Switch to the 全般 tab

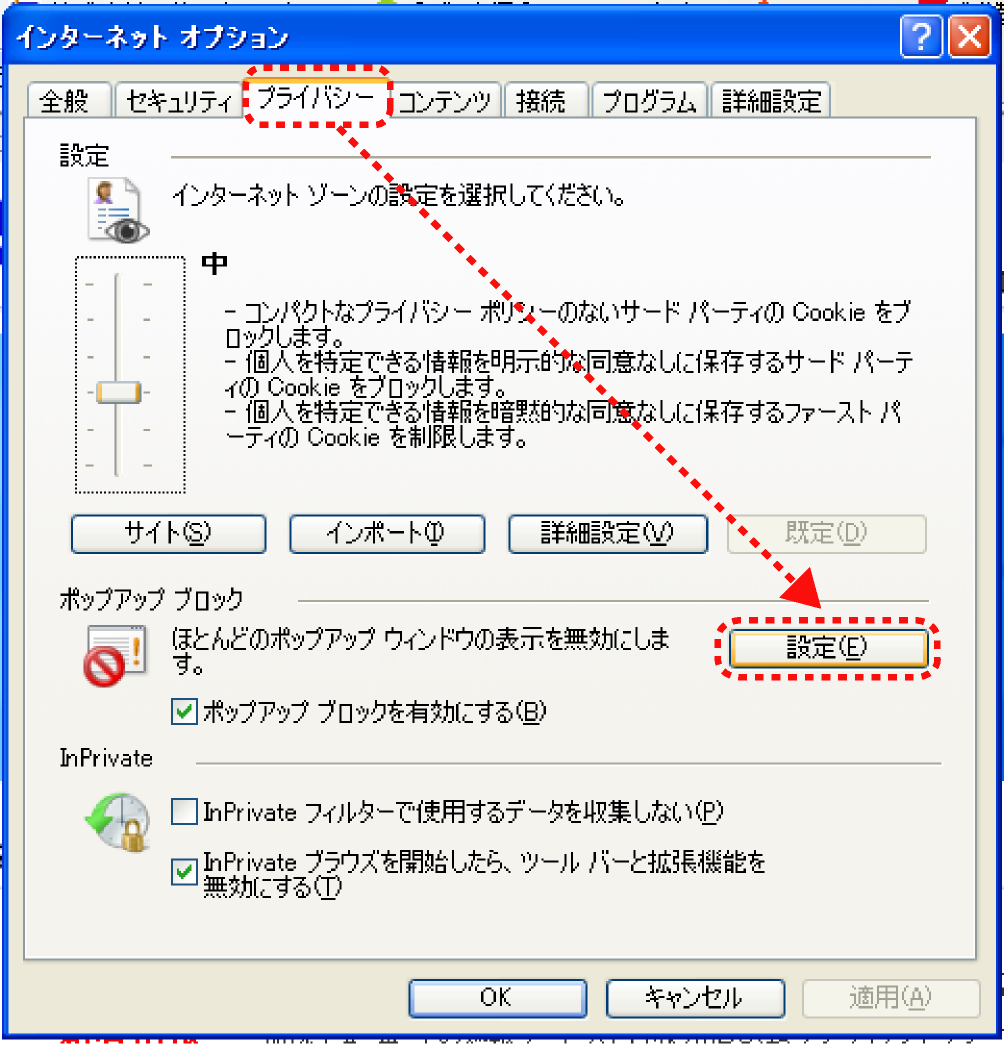click(69, 101)
